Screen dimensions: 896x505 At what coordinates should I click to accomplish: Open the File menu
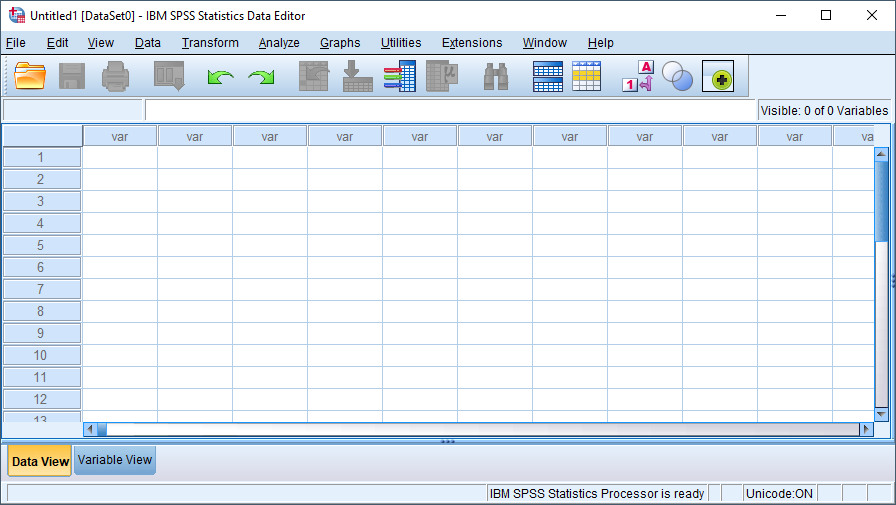15,43
